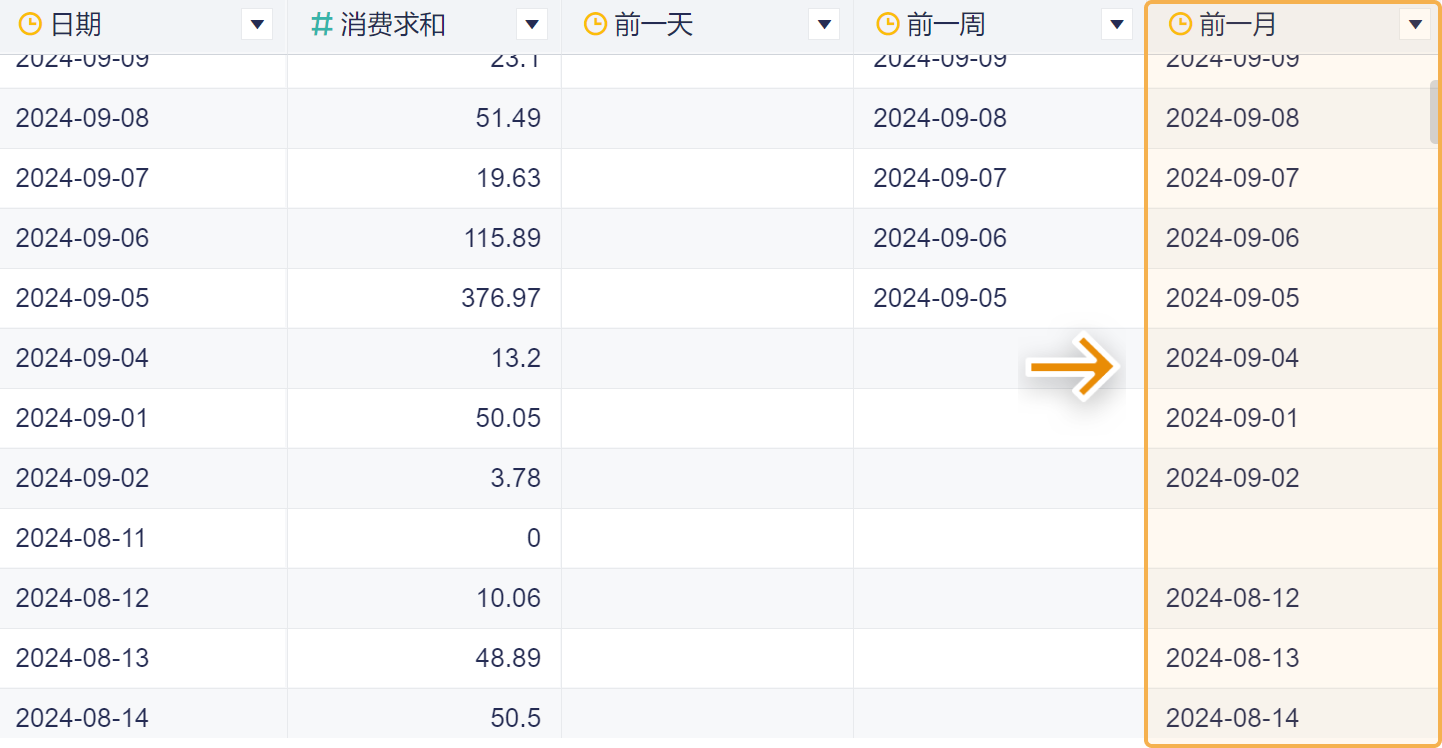Screen dimensions: 1442x748
Task: Select 2024-09-07 in the 前一月 column
Action: click(x=1233, y=178)
